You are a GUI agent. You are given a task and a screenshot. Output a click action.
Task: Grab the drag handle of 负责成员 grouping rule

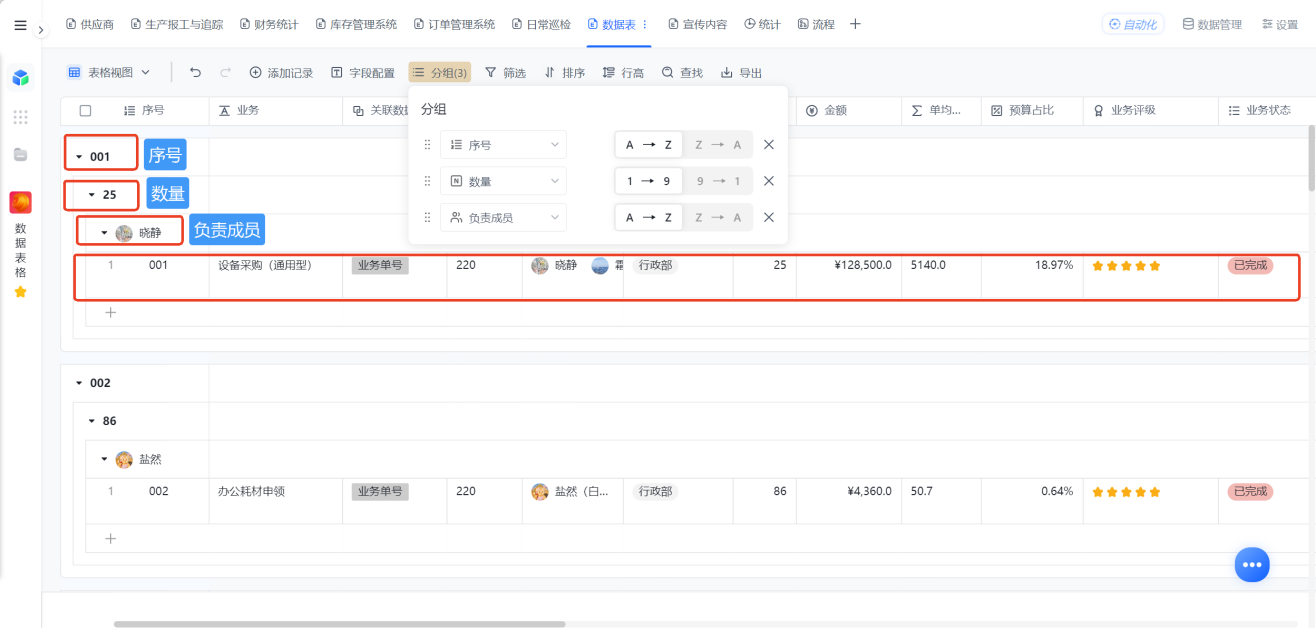[x=428, y=217]
